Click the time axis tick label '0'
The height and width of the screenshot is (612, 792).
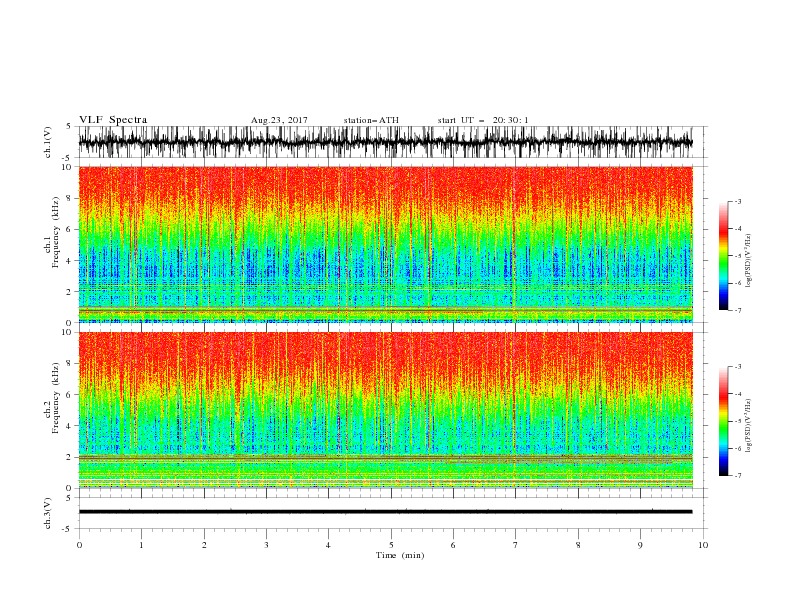(79, 545)
